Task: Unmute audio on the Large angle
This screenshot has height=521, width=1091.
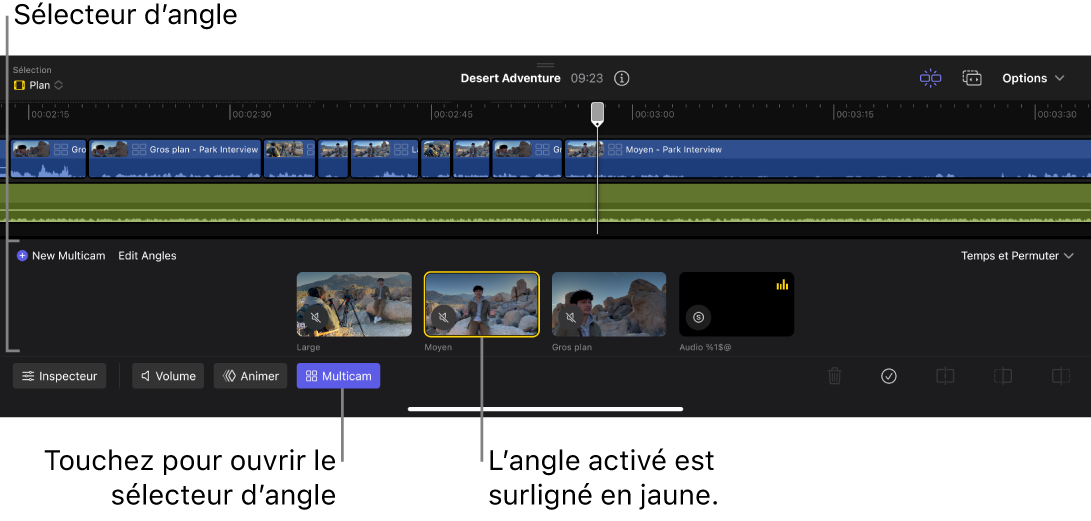Action: pos(316,318)
